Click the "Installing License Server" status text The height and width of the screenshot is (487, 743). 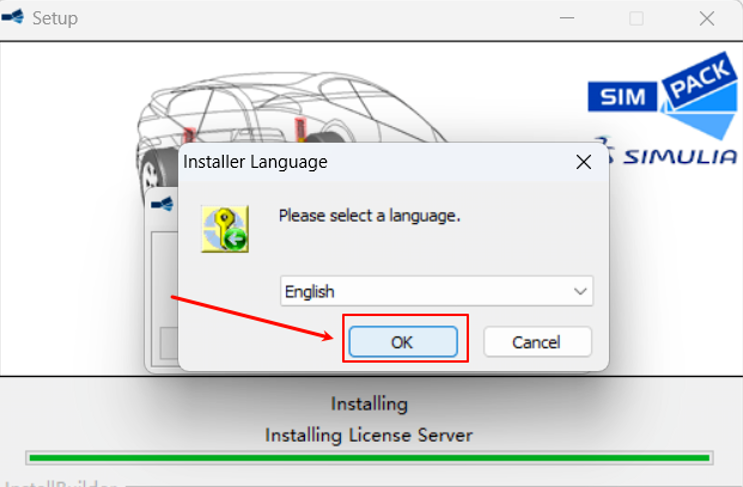click(x=368, y=435)
